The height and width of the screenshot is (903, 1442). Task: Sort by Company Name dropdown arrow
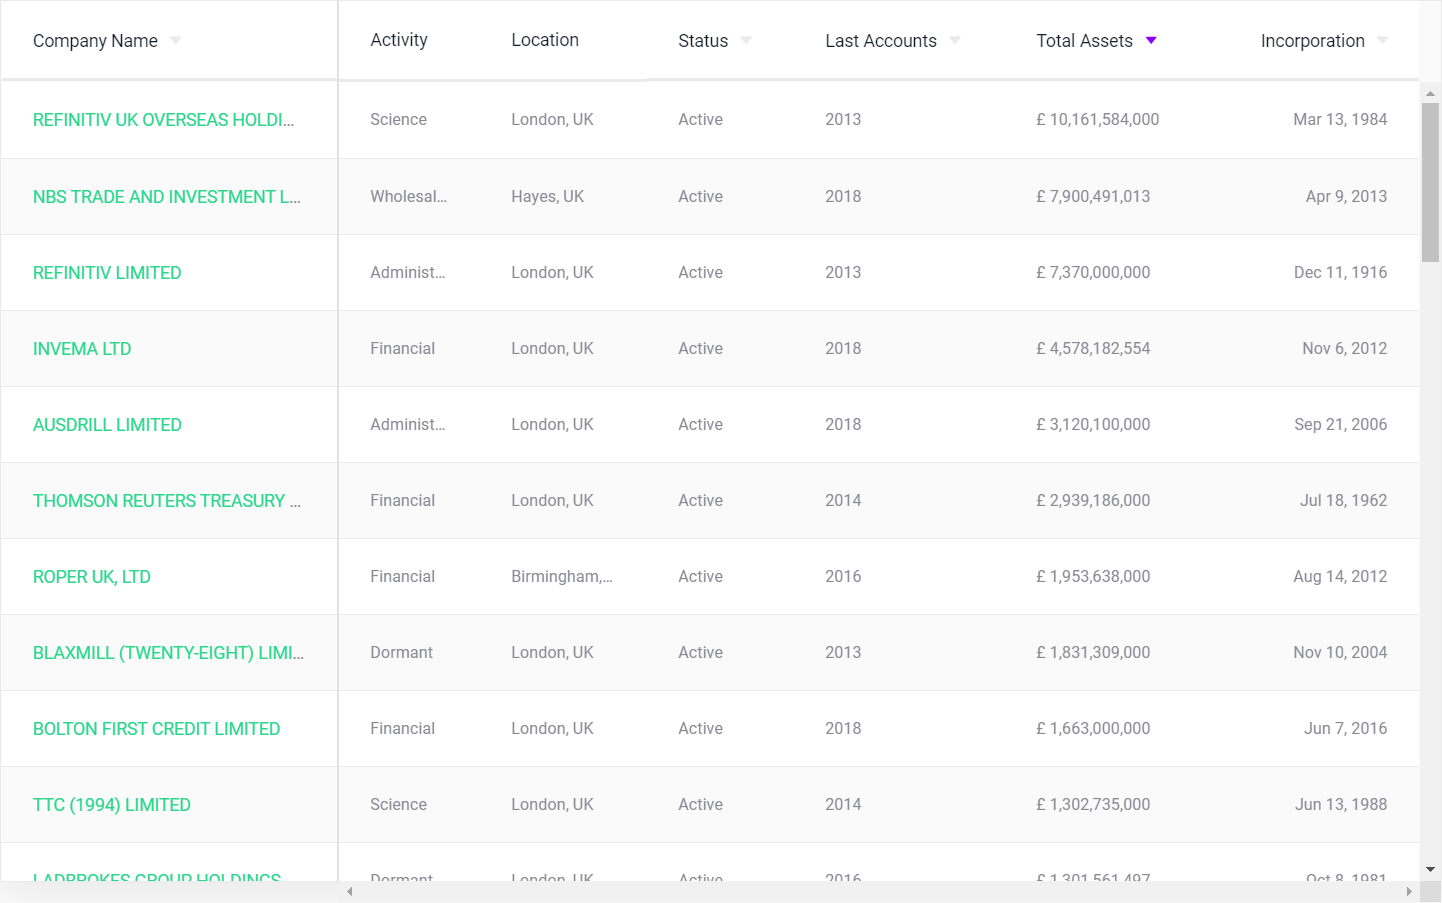[176, 41]
